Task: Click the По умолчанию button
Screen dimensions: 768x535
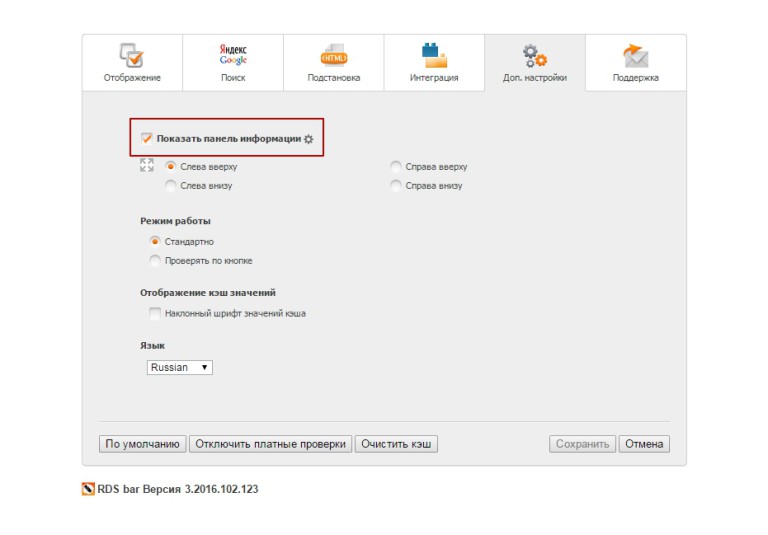Action: (x=143, y=444)
